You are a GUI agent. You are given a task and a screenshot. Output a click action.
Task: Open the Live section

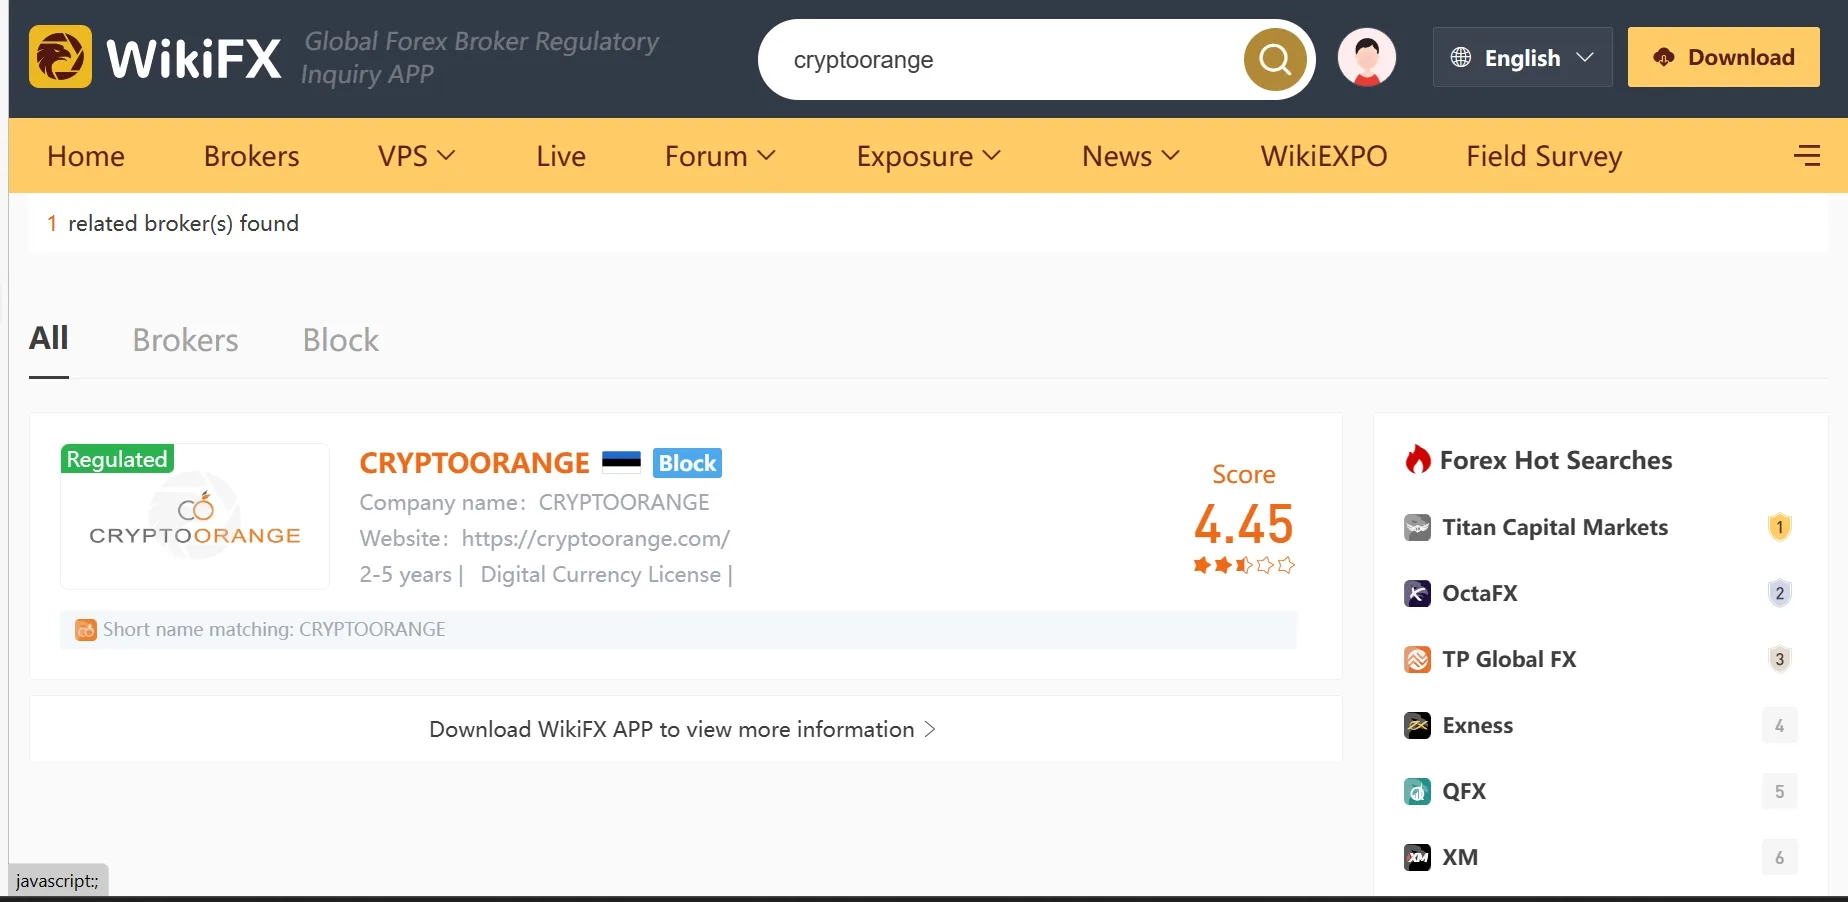[x=561, y=156]
